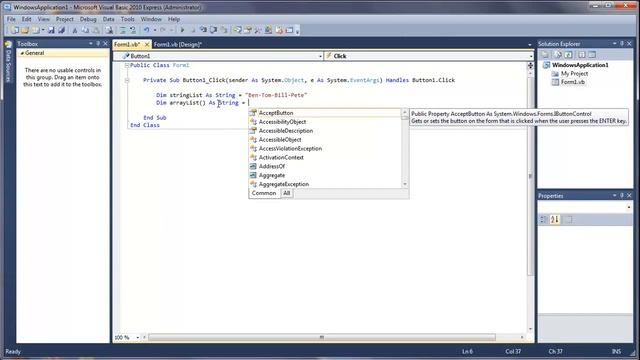This screenshot has height=360, width=640.
Task: Toggle auto-hide pin on Toolbox panel
Action: click(x=98, y=43)
